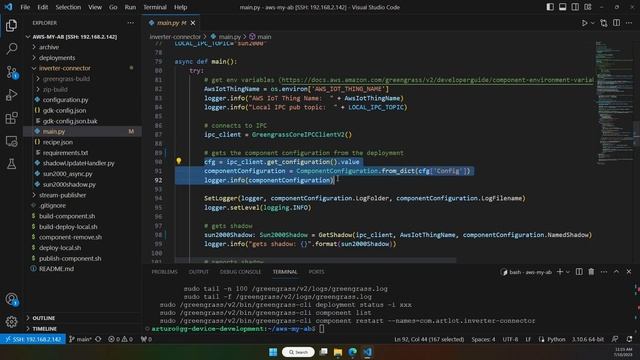
Task: Open Remote Explorer view
Action: pos(11,141)
